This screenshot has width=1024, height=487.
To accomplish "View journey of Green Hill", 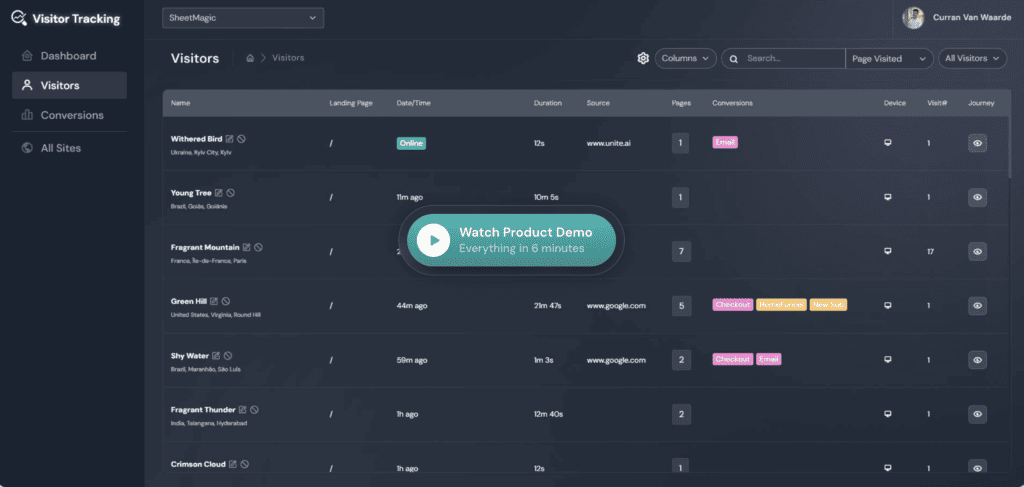I will tap(977, 306).
